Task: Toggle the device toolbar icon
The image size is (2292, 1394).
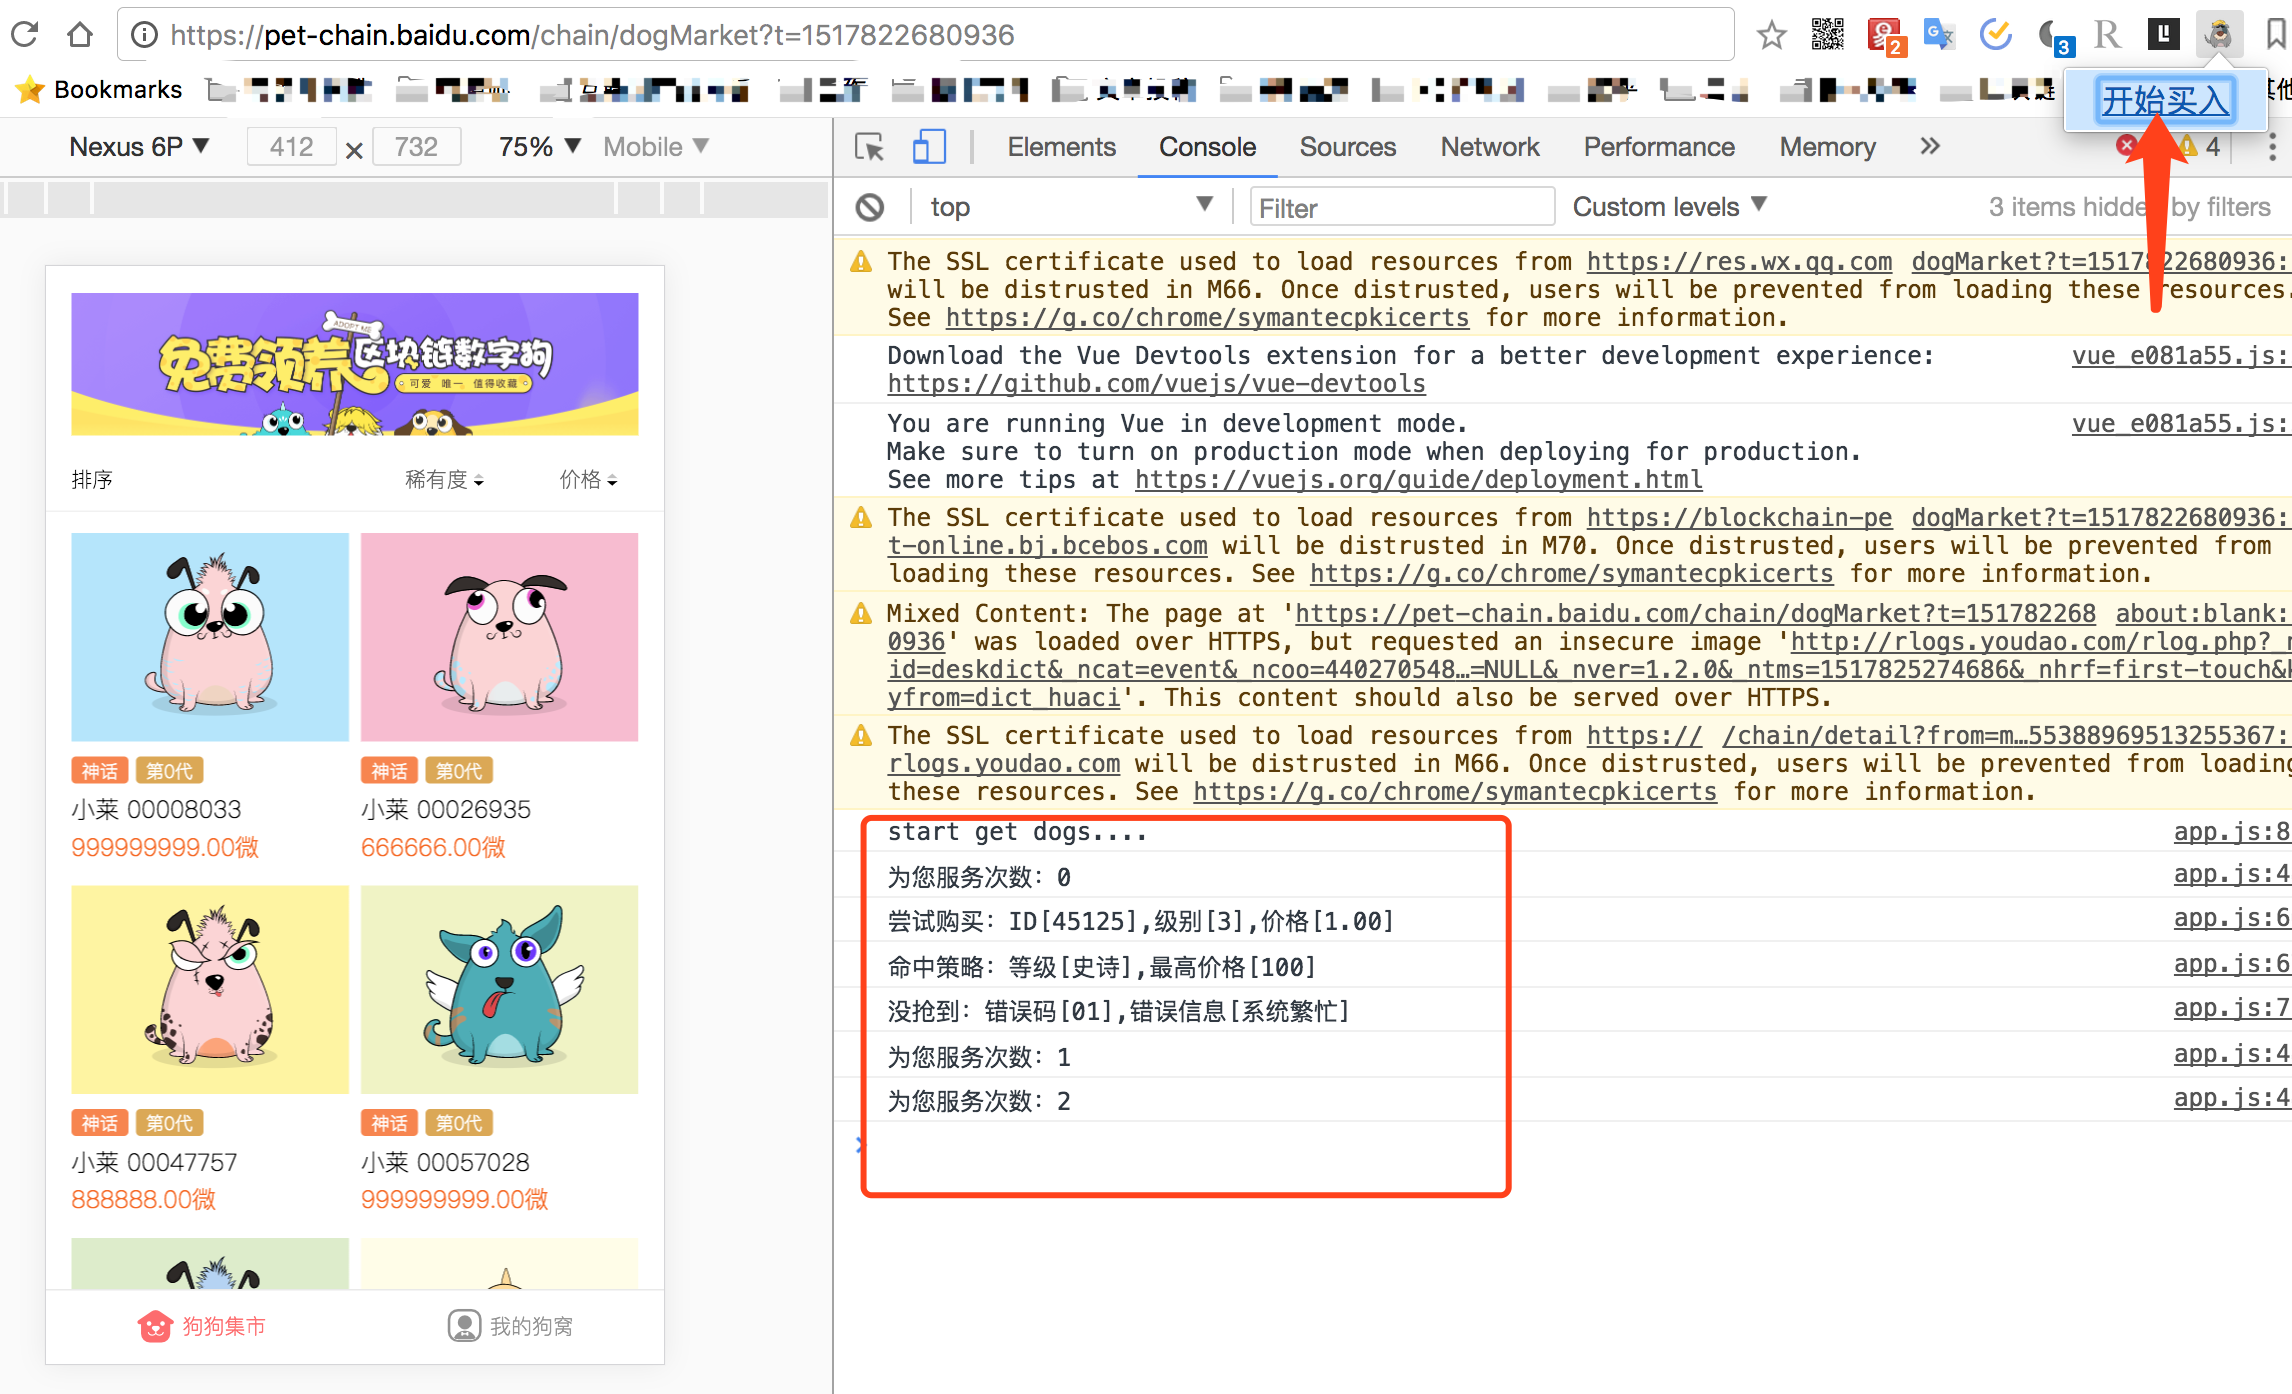Action: [929, 147]
